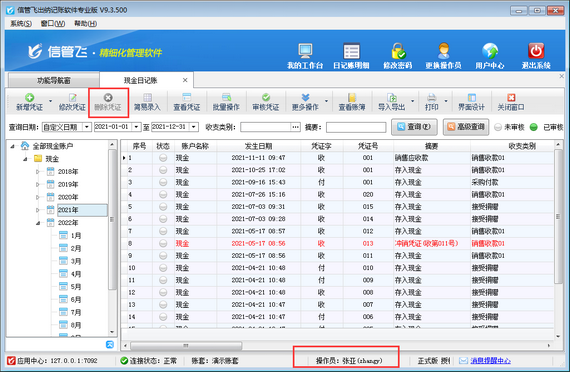Toggle the status circle in row 1
This screenshot has height=372, width=570.
[163, 158]
